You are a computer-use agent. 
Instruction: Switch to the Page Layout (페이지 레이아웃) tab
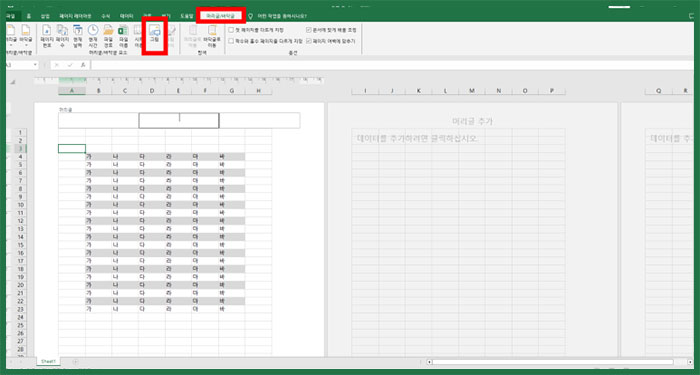click(x=75, y=16)
